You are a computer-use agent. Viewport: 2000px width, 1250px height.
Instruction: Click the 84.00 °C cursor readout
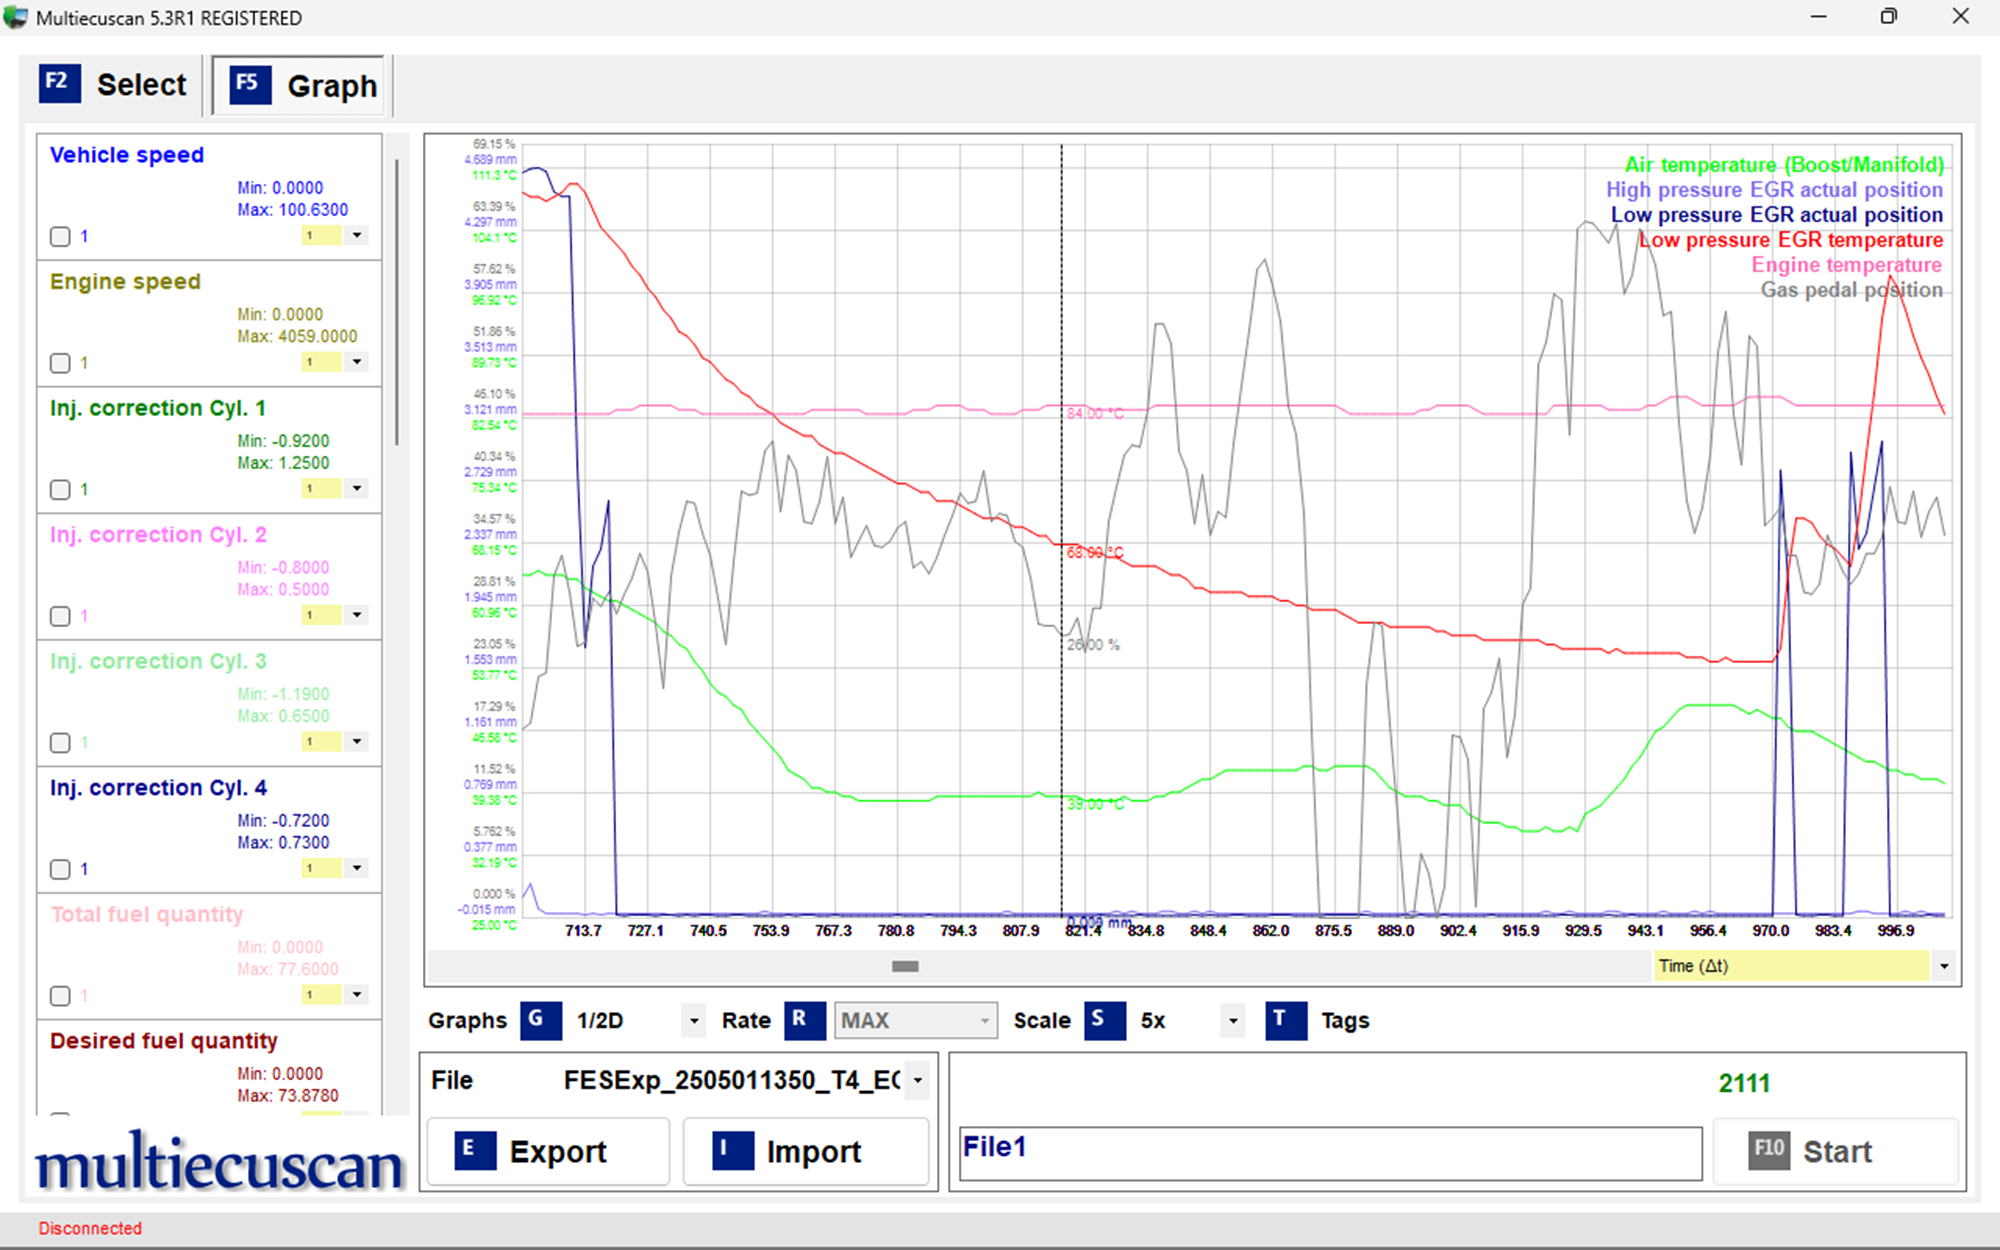point(1094,414)
